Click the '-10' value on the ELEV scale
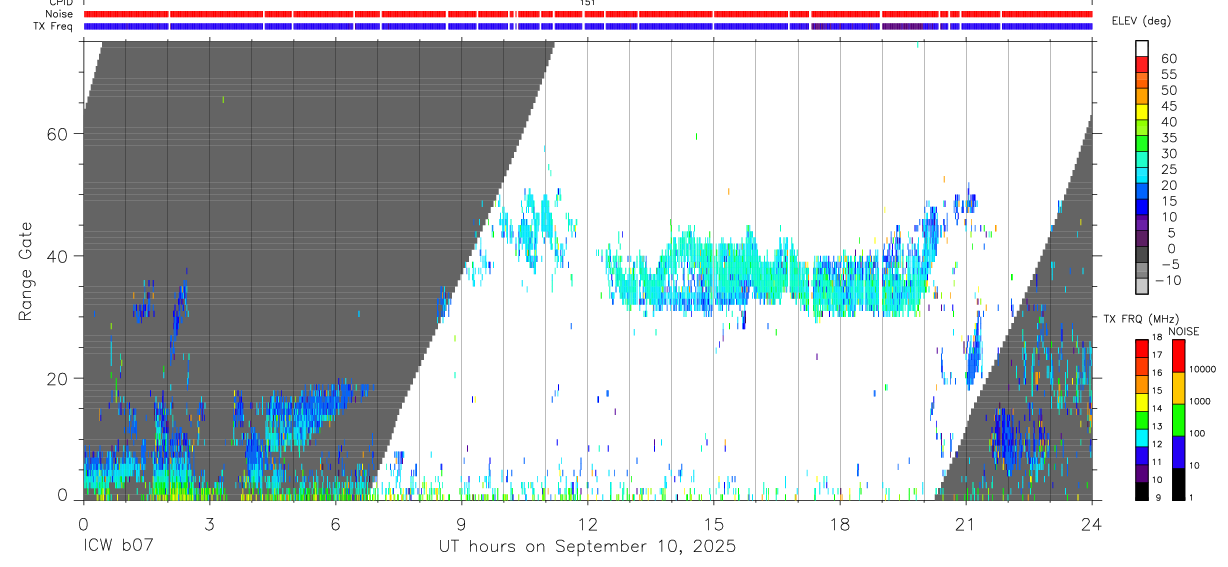Viewport: 1228px width, 567px height. click(x=1169, y=281)
